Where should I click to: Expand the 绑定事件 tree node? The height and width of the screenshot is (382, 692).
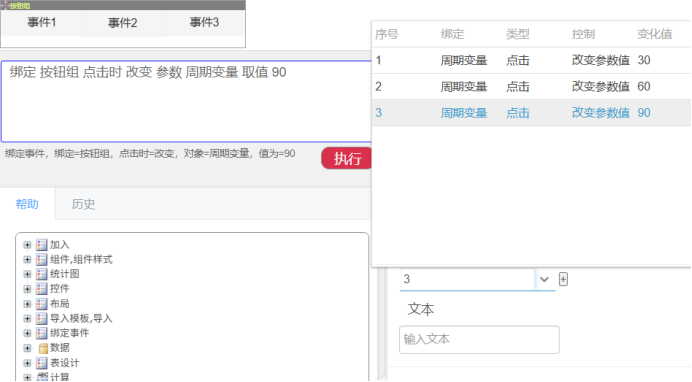27,333
